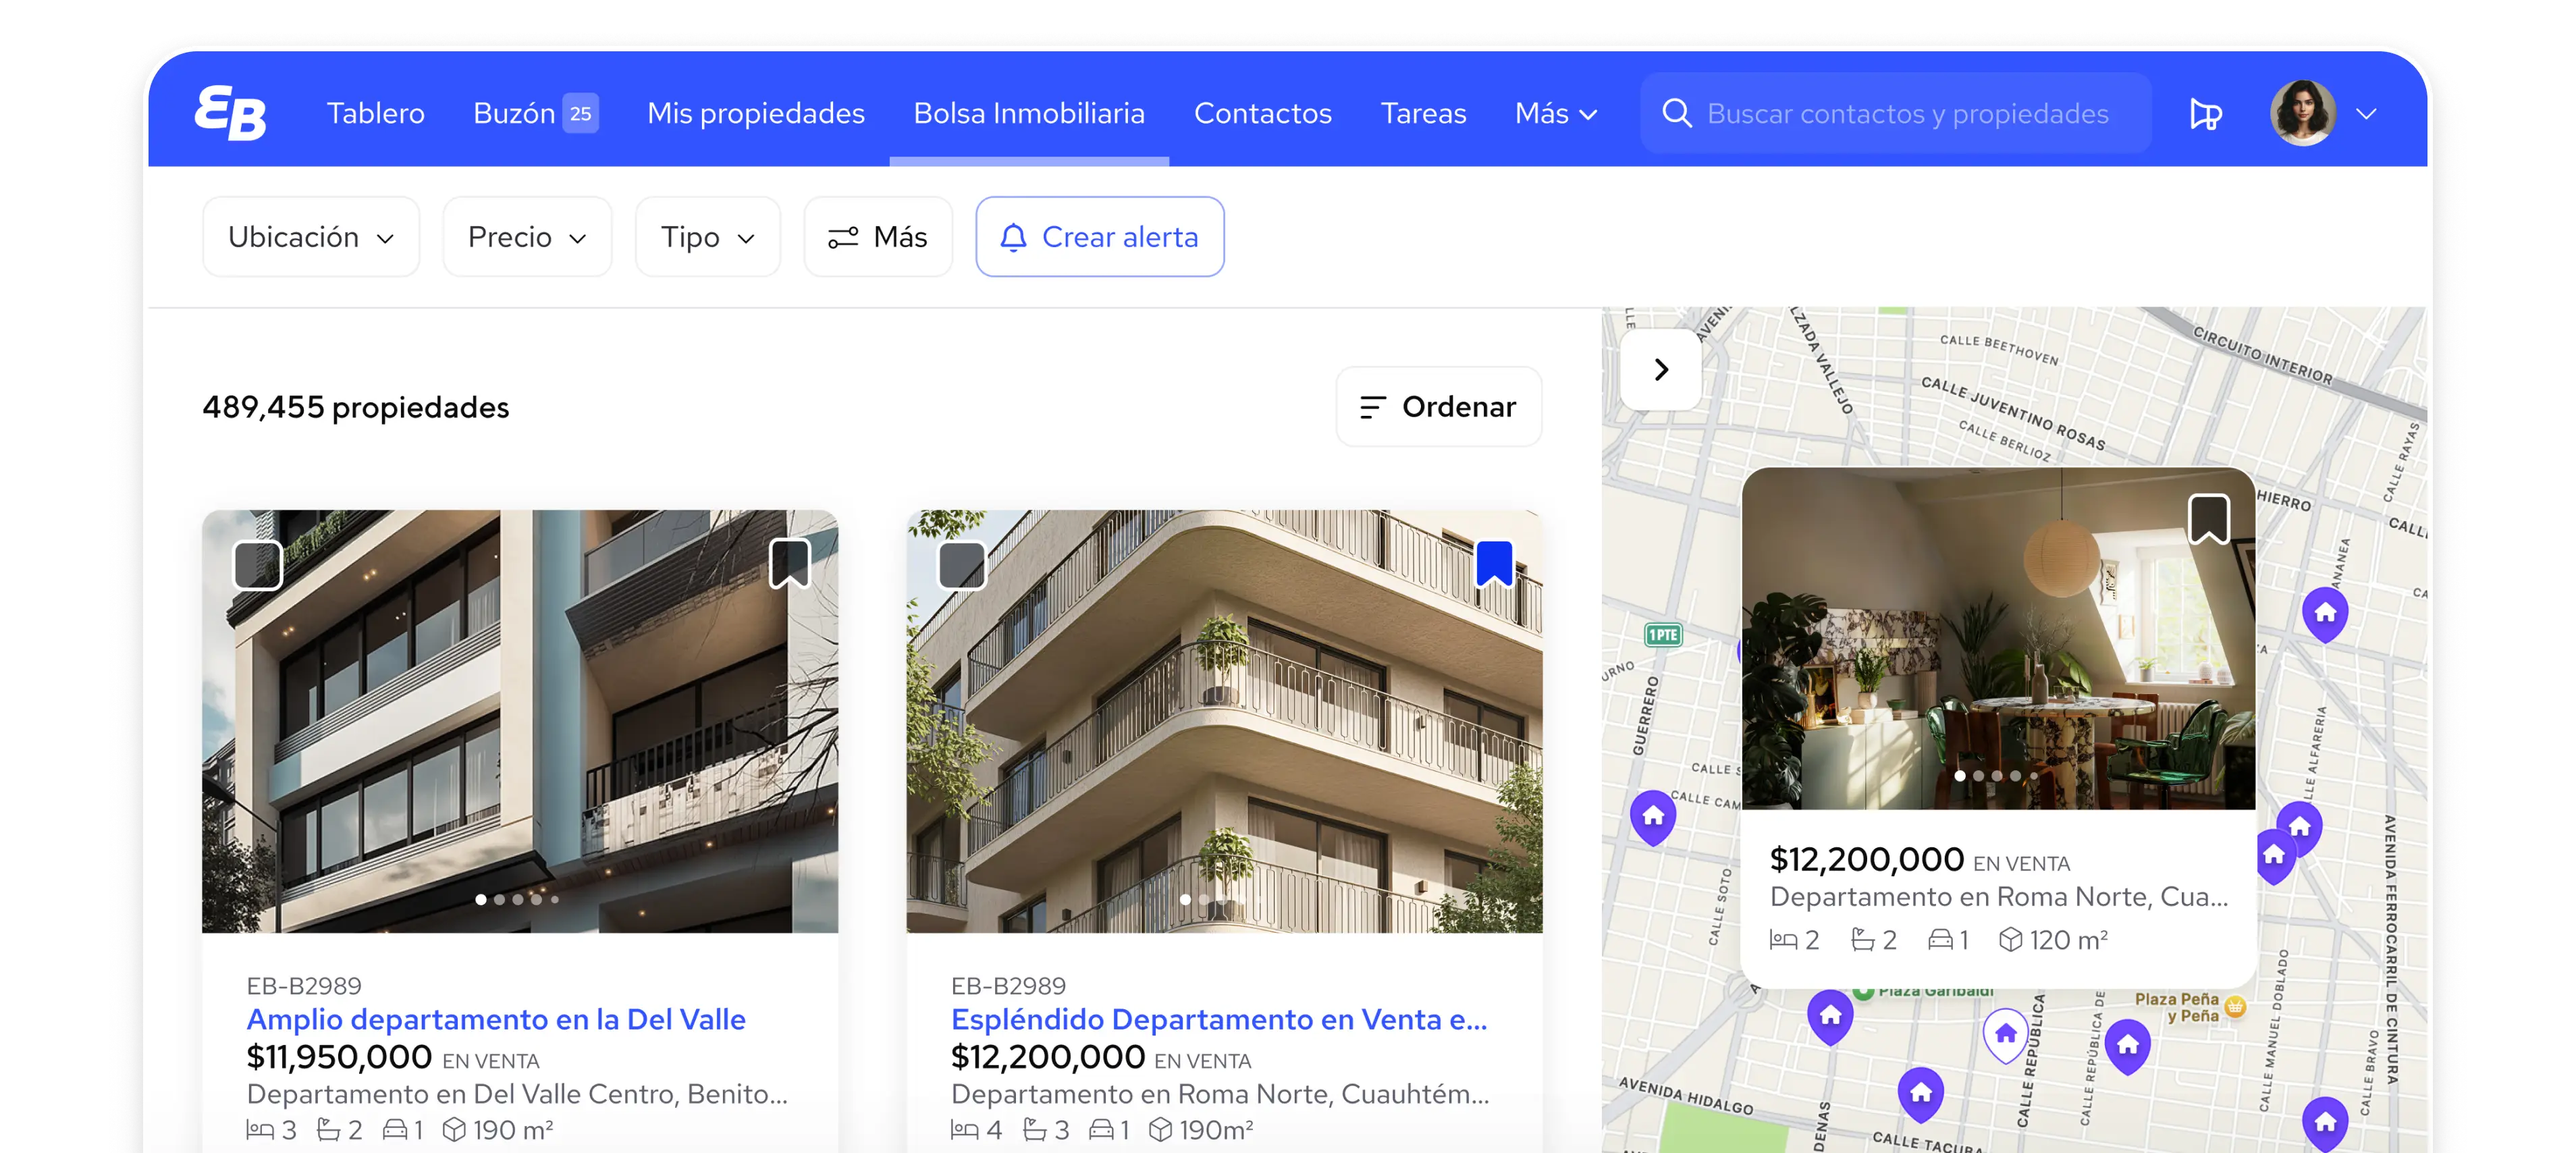Select checkbox on Del Valle listing photo
Viewport: 2576px width, 1153px height.
point(258,565)
